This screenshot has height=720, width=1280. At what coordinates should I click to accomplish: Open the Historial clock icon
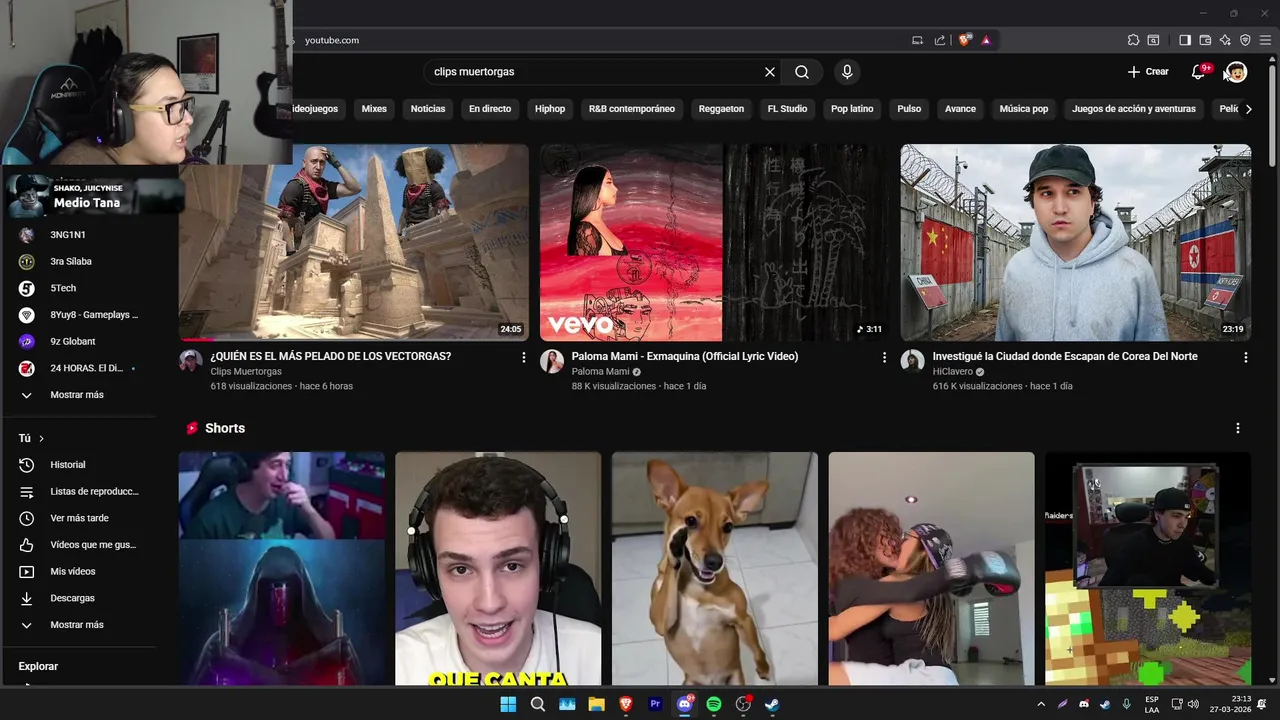tap(27, 465)
